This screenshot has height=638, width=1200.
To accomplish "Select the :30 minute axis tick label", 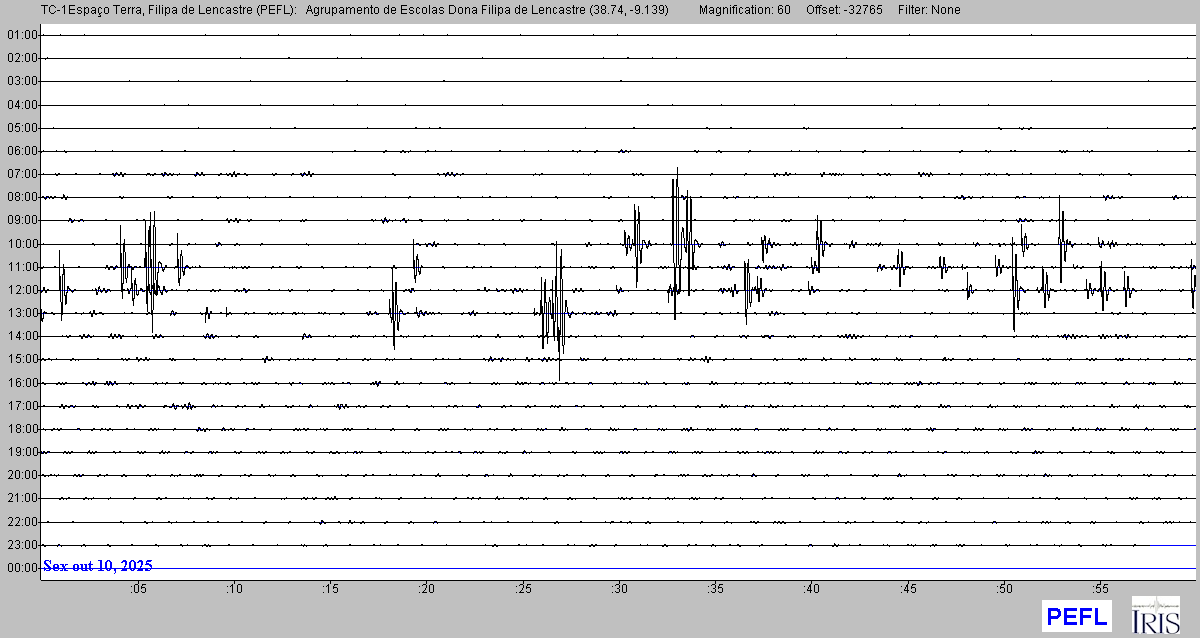I will (619, 589).
